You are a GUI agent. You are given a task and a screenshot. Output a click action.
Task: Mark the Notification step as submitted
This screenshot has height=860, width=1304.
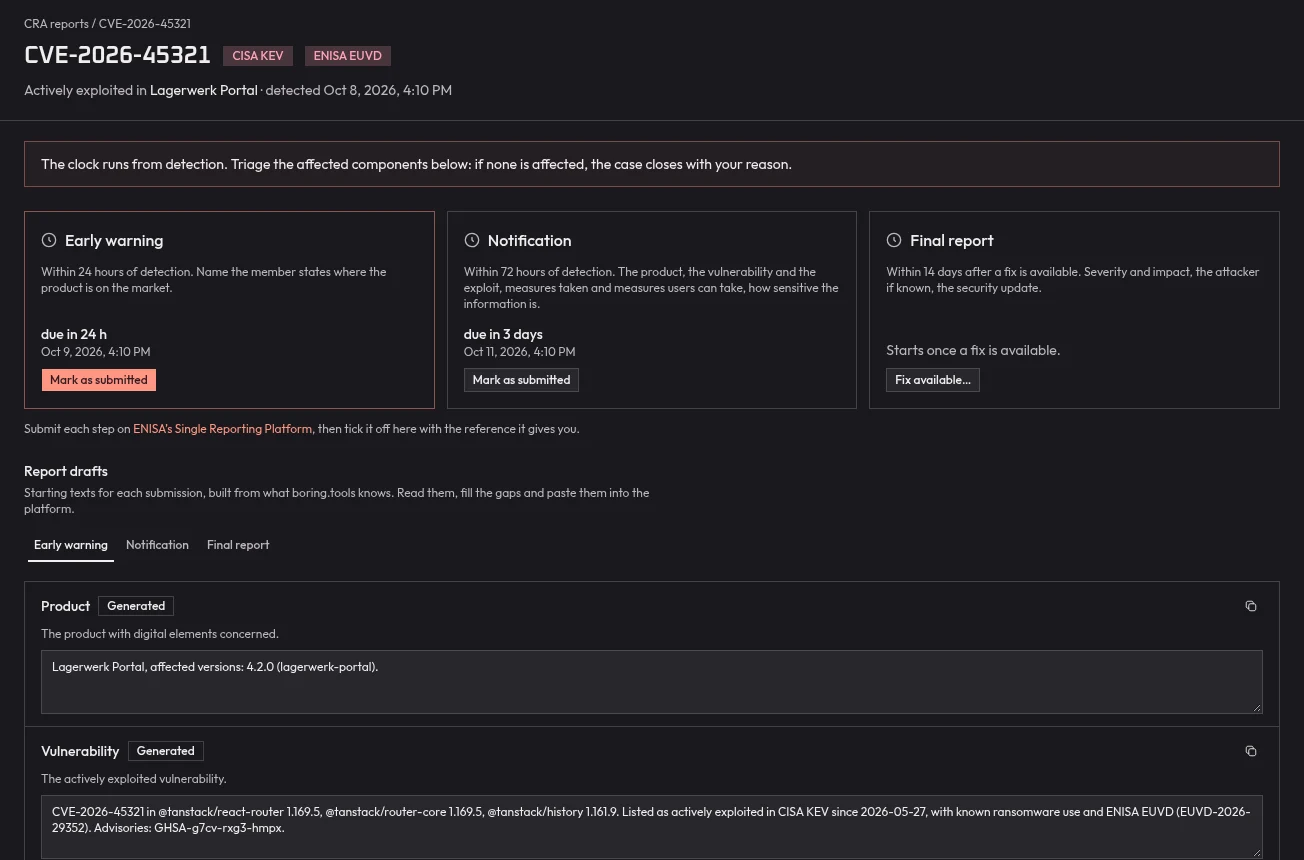click(521, 380)
